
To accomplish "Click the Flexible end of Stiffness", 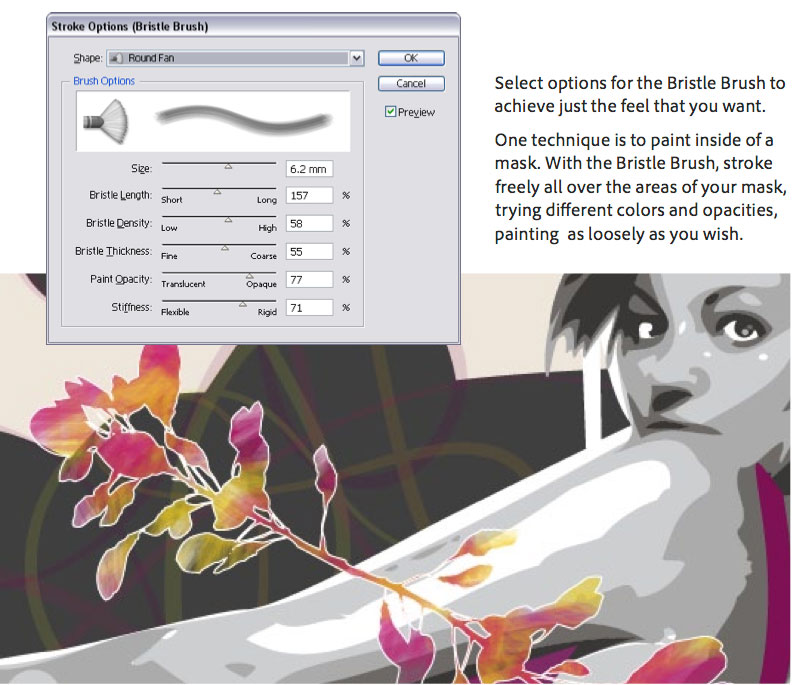I will pyautogui.click(x=175, y=312).
